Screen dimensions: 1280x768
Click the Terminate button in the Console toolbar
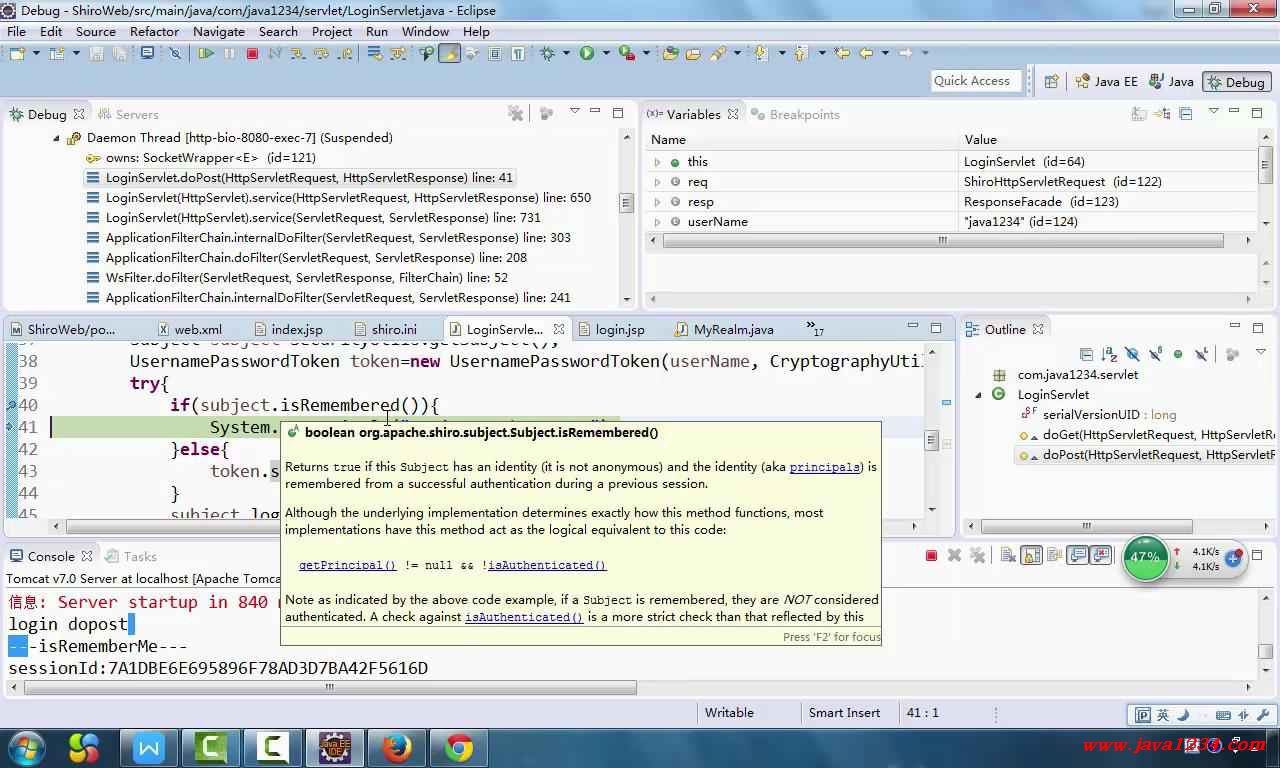click(x=931, y=555)
